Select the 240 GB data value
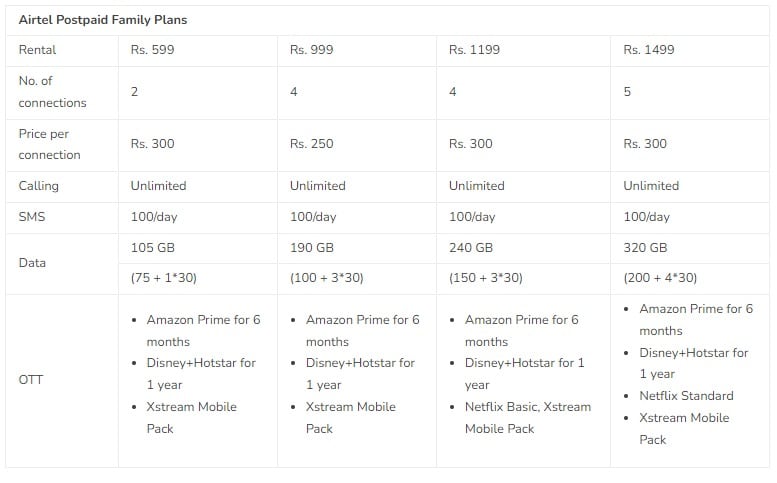 coord(471,248)
